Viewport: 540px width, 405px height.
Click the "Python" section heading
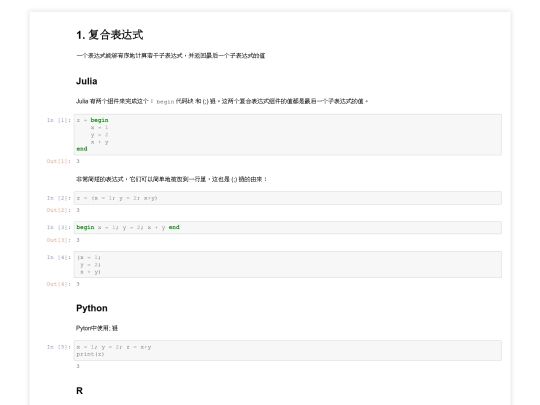click(92, 308)
